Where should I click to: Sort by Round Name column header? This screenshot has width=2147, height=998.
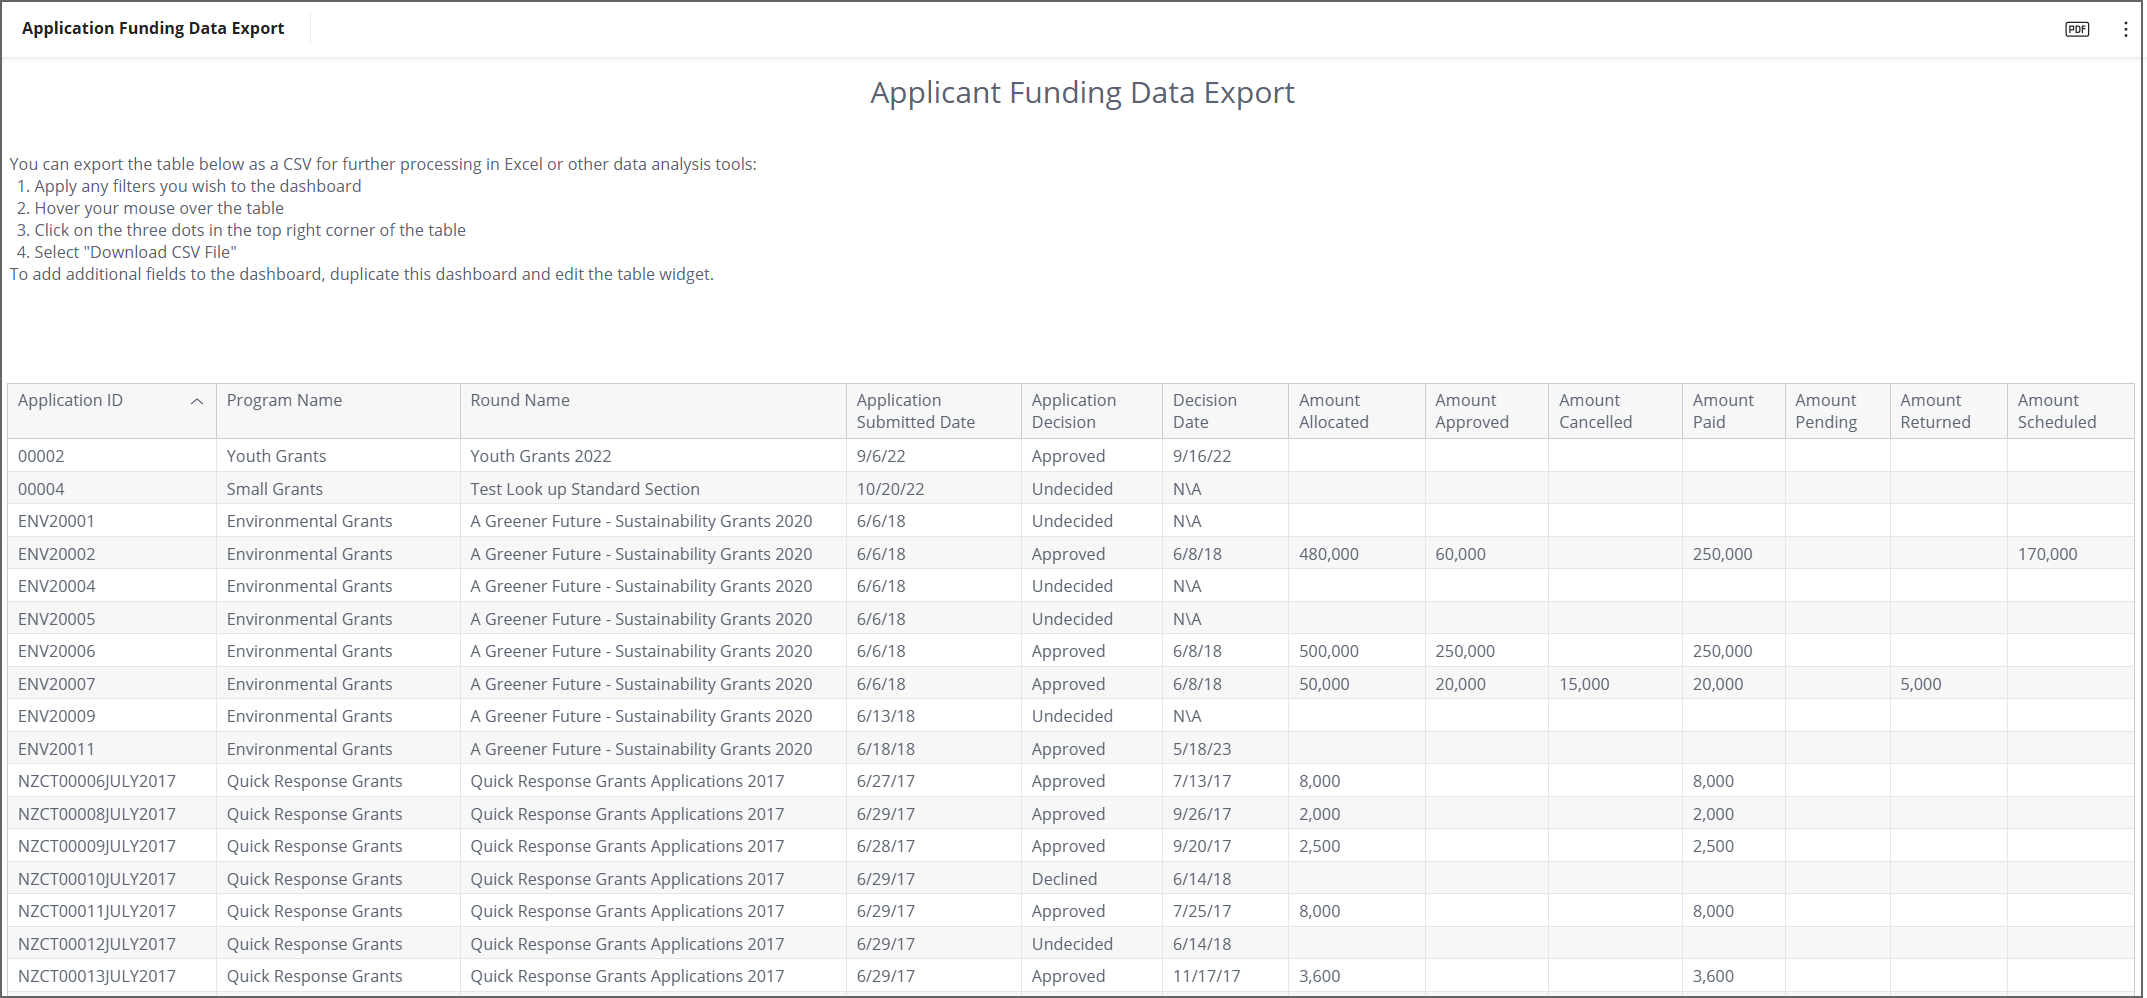coord(520,400)
